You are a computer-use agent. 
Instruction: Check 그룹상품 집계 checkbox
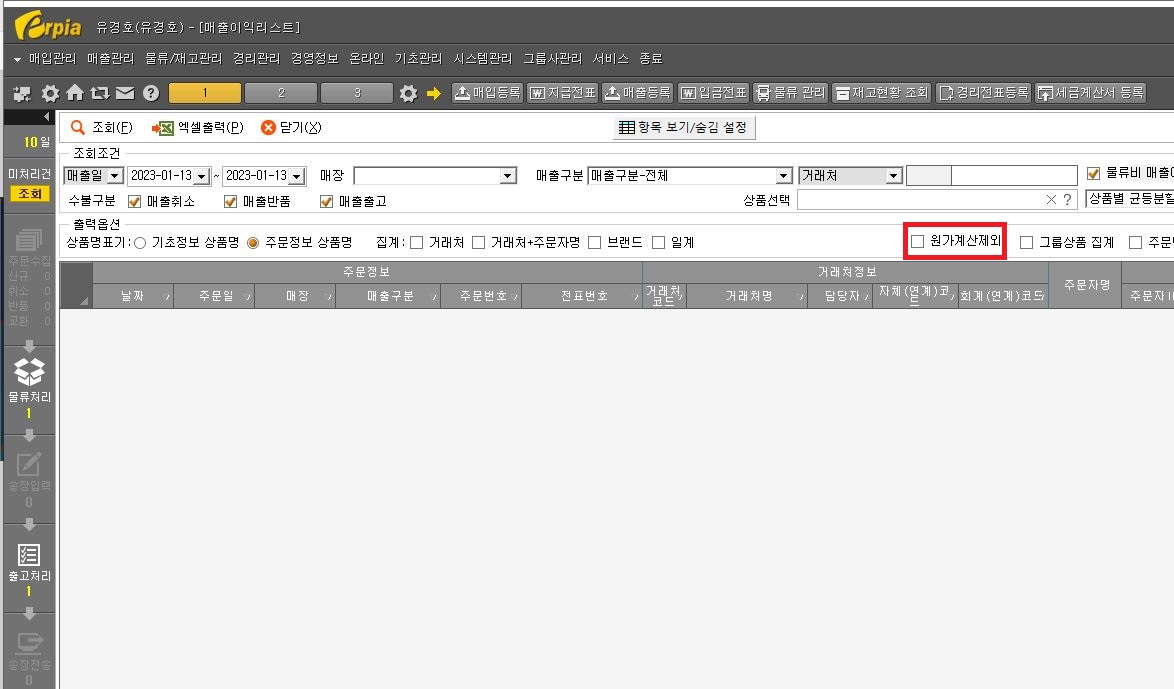[1027, 243]
